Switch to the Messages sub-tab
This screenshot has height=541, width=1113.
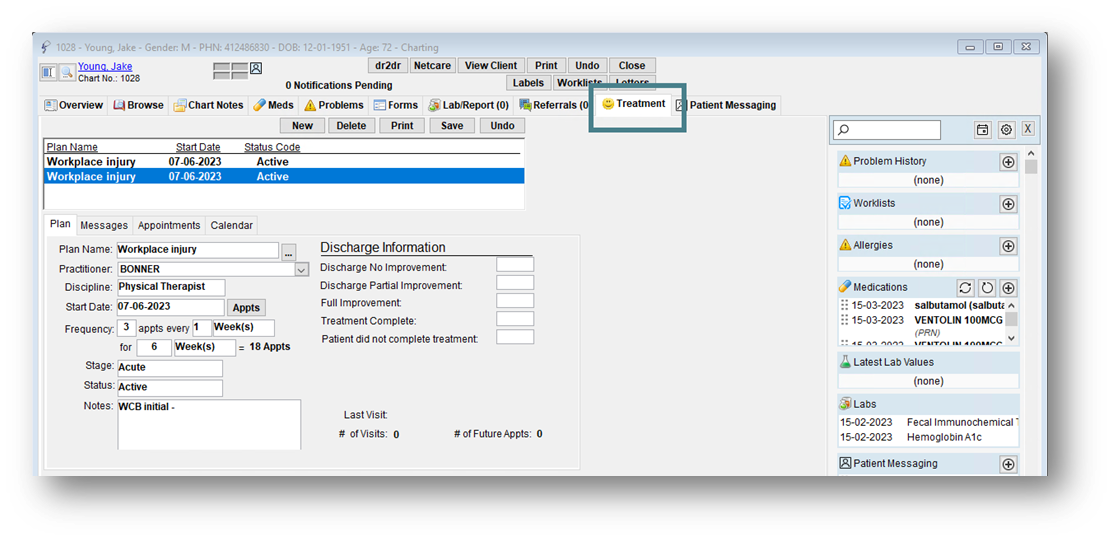point(104,225)
